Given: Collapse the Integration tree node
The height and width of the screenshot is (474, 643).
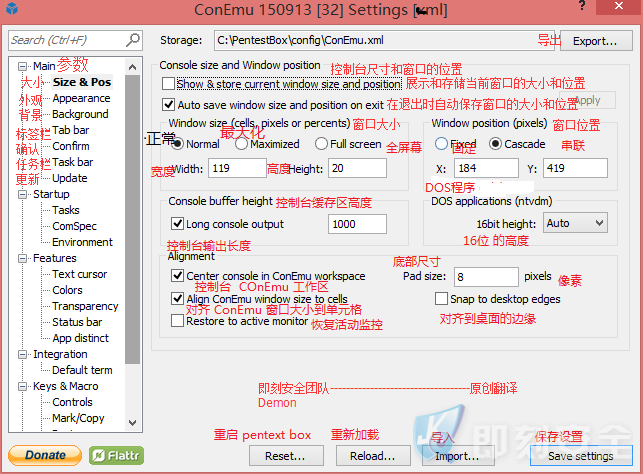Looking at the screenshot, I should (23, 354).
